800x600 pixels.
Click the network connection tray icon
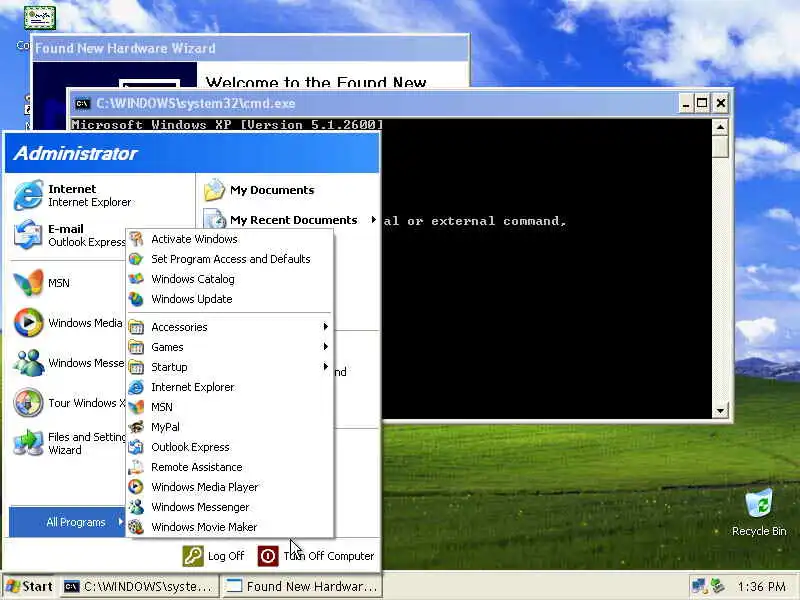(x=698, y=586)
